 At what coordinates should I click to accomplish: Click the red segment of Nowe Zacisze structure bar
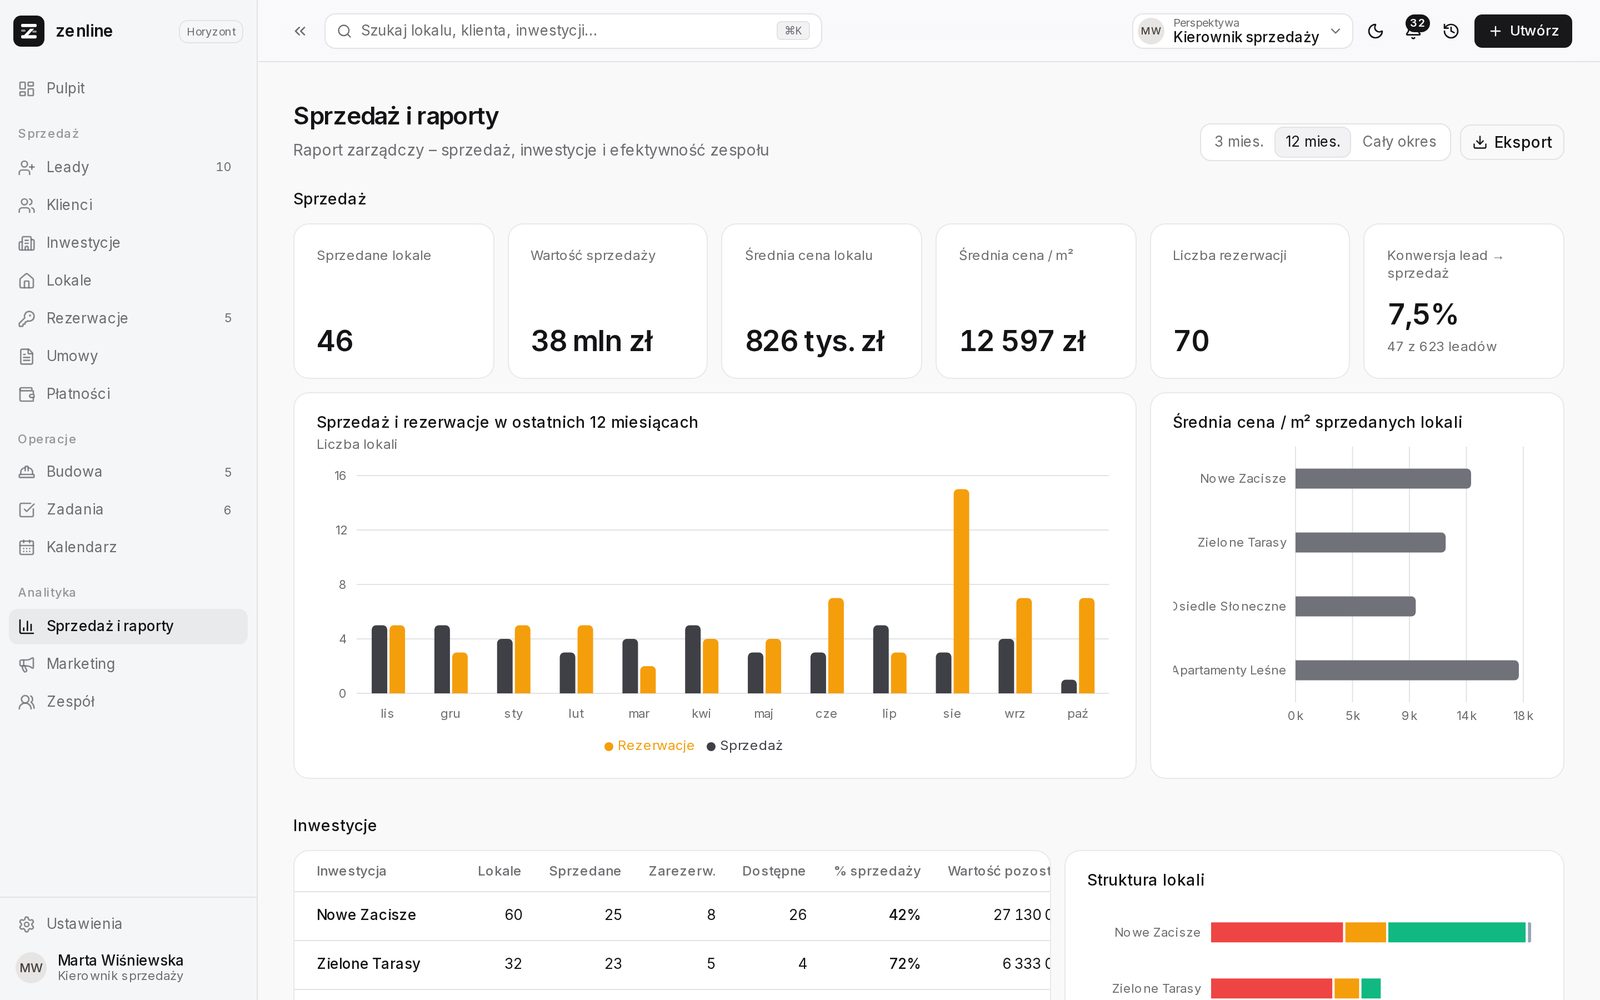(1277, 933)
